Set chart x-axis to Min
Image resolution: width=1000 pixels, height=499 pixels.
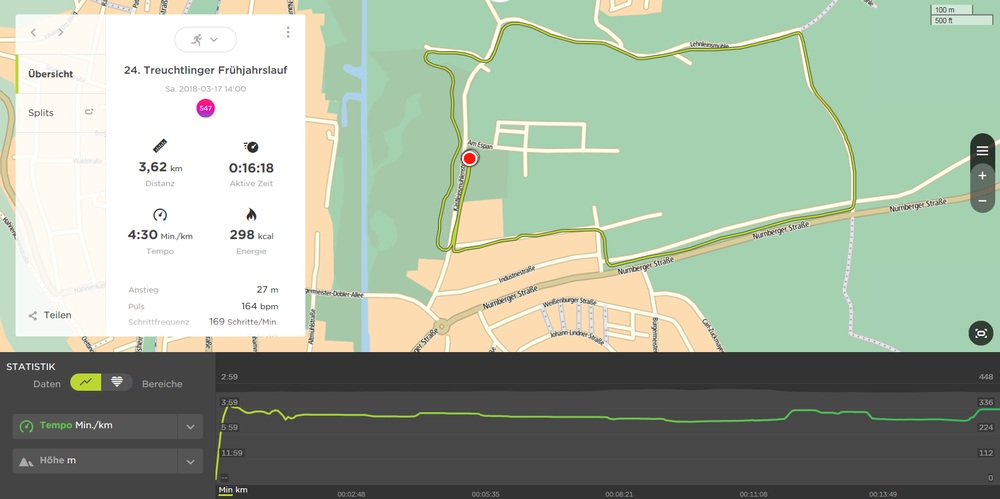point(225,490)
